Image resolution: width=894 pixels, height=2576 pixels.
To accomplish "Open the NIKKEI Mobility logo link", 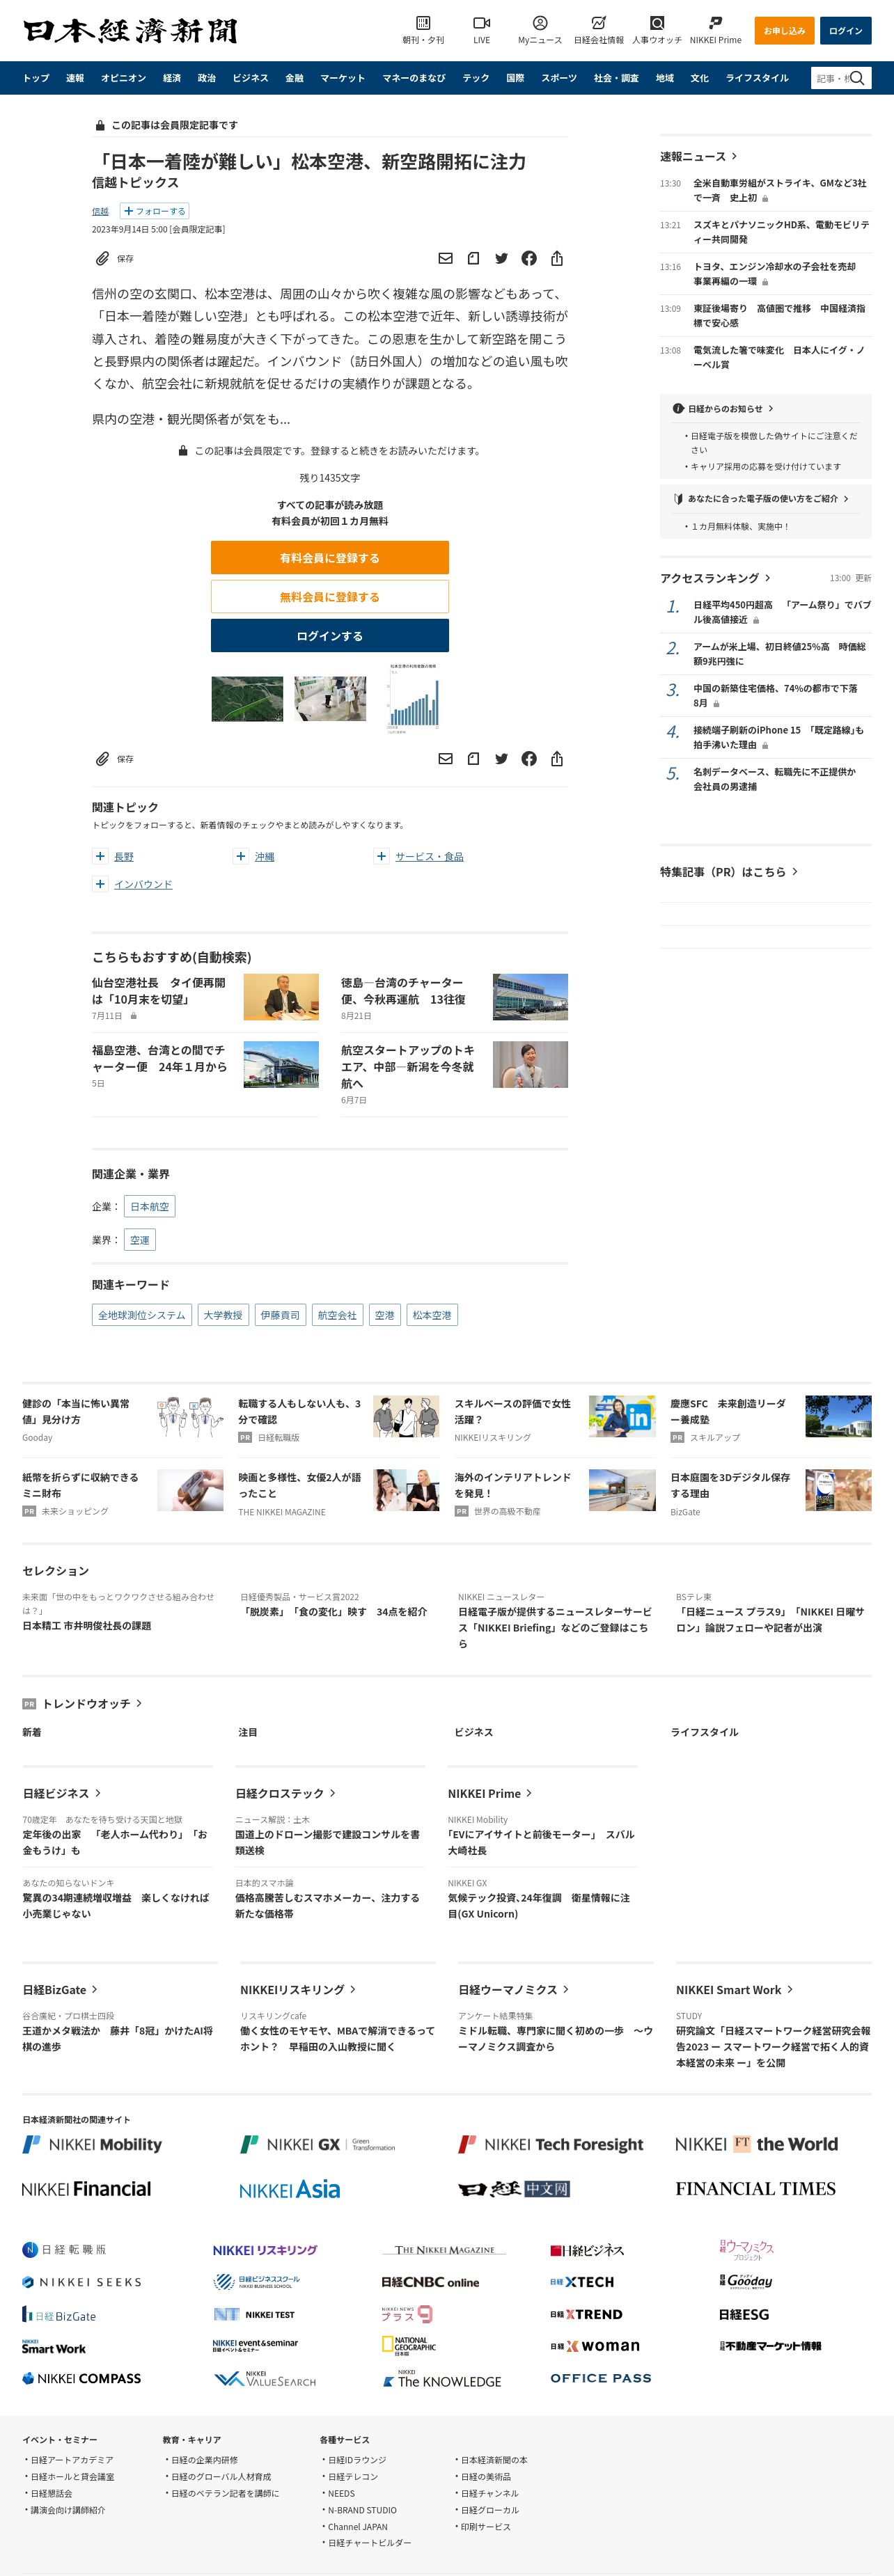I will tap(92, 2144).
